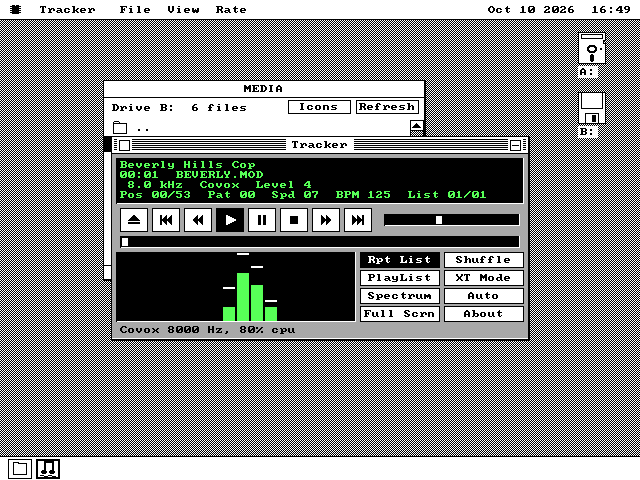
Task: Open the B: floppy drive icon
Action: tap(591, 108)
